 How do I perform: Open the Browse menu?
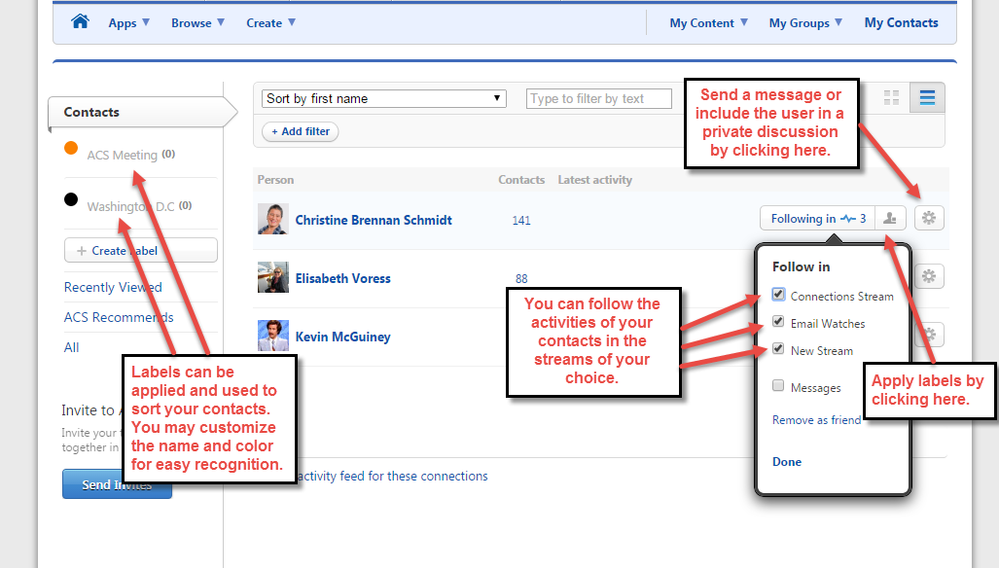(x=197, y=23)
